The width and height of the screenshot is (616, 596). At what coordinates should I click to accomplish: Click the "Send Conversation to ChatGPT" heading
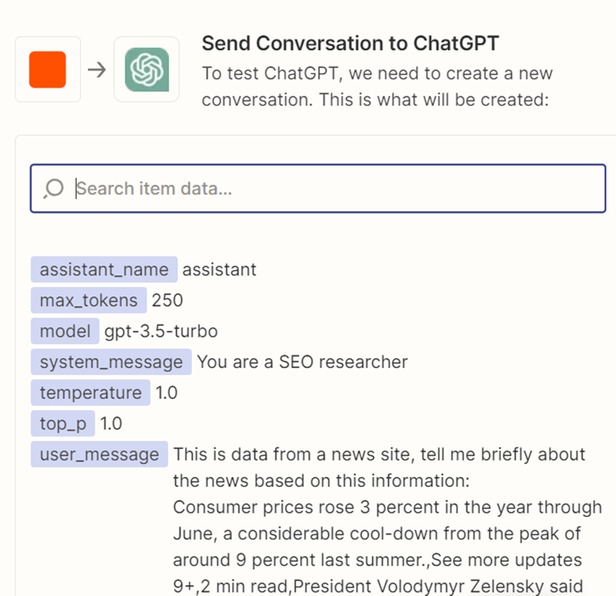tap(350, 43)
